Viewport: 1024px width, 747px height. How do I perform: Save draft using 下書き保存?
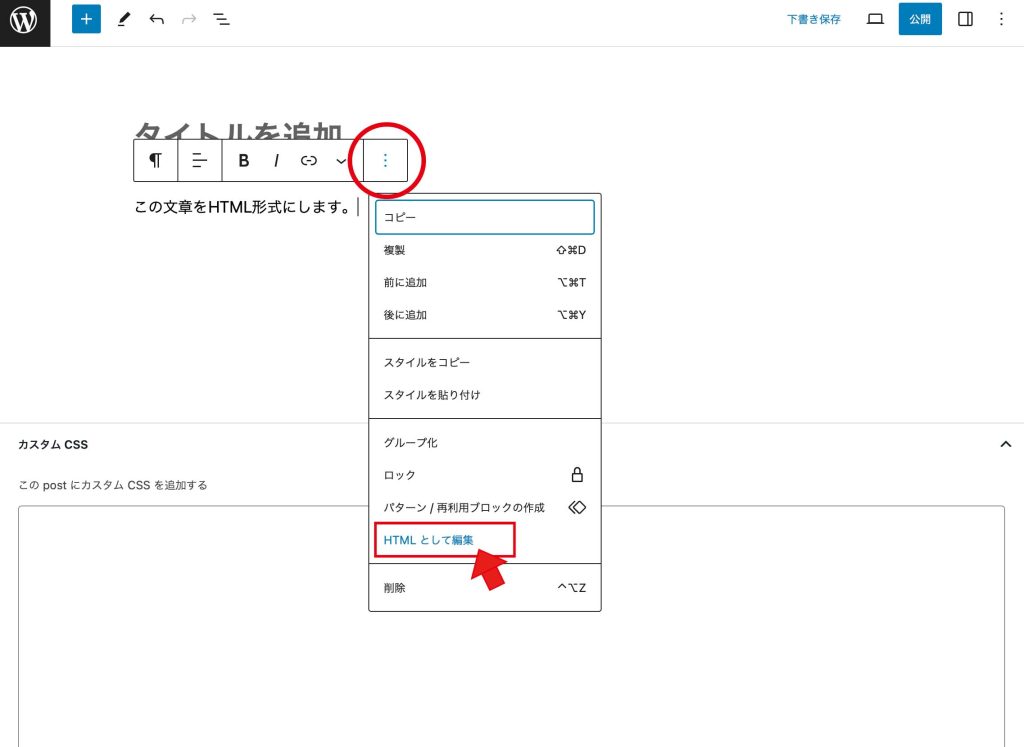(x=813, y=19)
